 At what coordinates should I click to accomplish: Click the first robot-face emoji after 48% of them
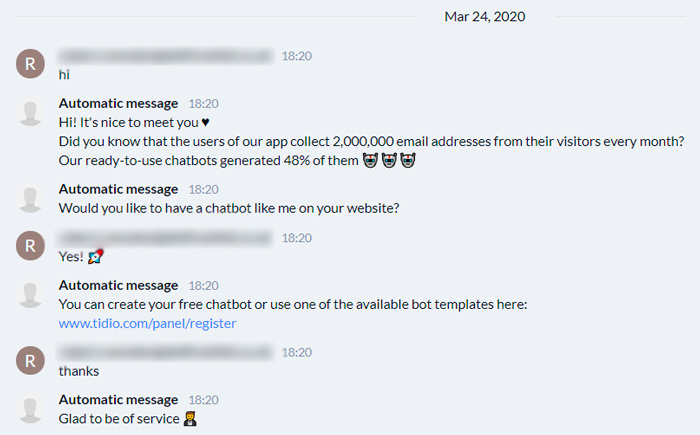(370, 160)
